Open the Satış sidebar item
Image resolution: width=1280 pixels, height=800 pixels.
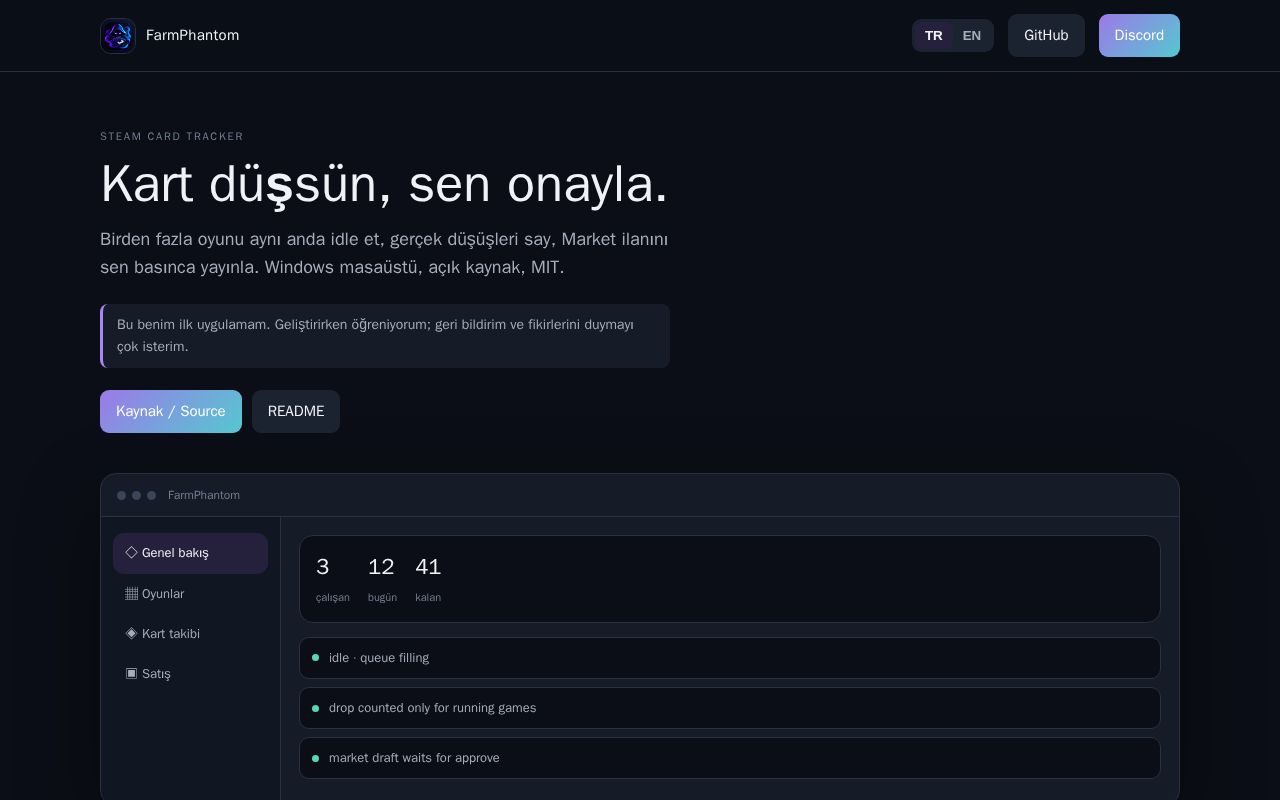[190, 674]
